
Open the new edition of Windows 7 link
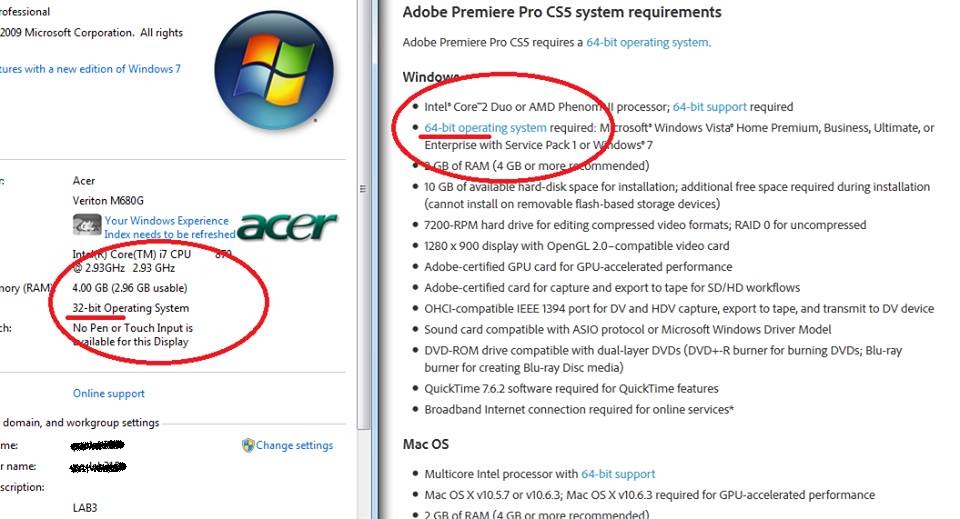(91, 69)
